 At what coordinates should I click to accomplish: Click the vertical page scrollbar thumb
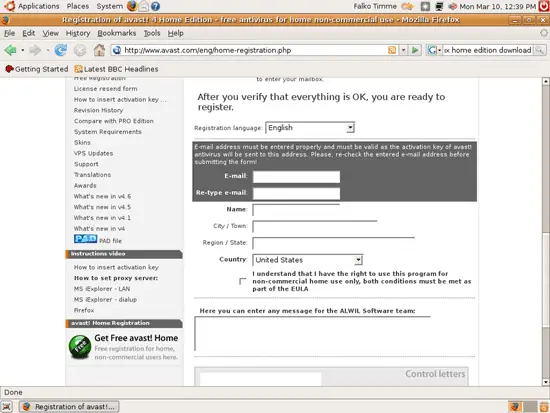pyautogui.click(x=545, y=280)
